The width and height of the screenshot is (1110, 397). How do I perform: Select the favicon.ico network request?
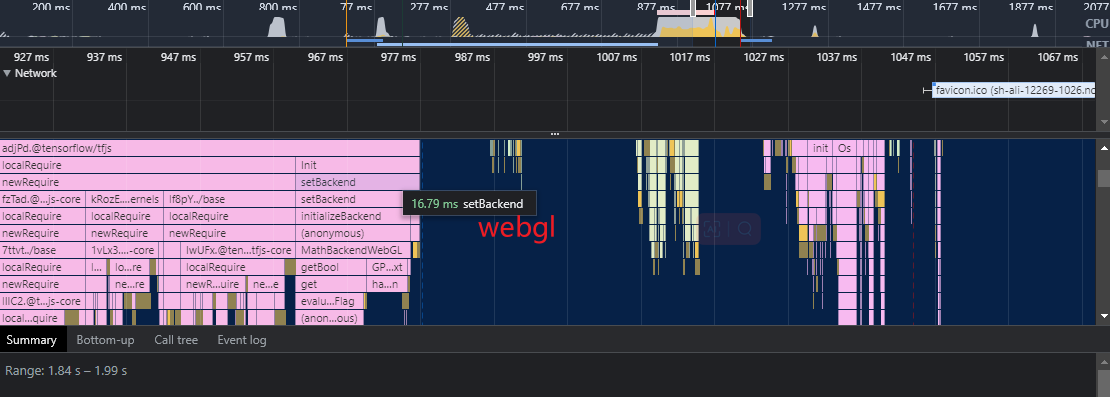[x=1014, y=90]
